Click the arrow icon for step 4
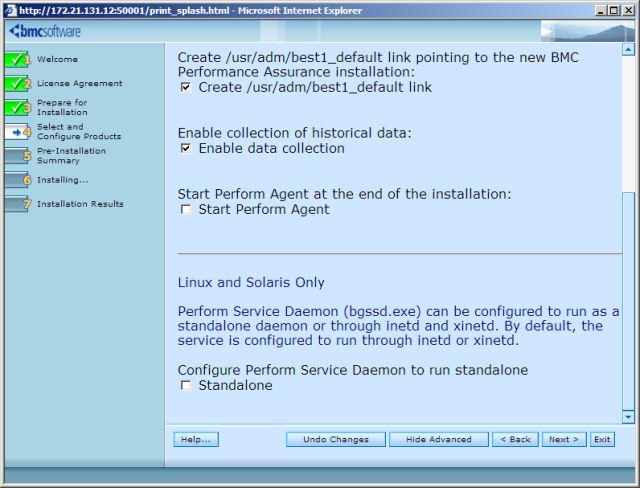 18,132
